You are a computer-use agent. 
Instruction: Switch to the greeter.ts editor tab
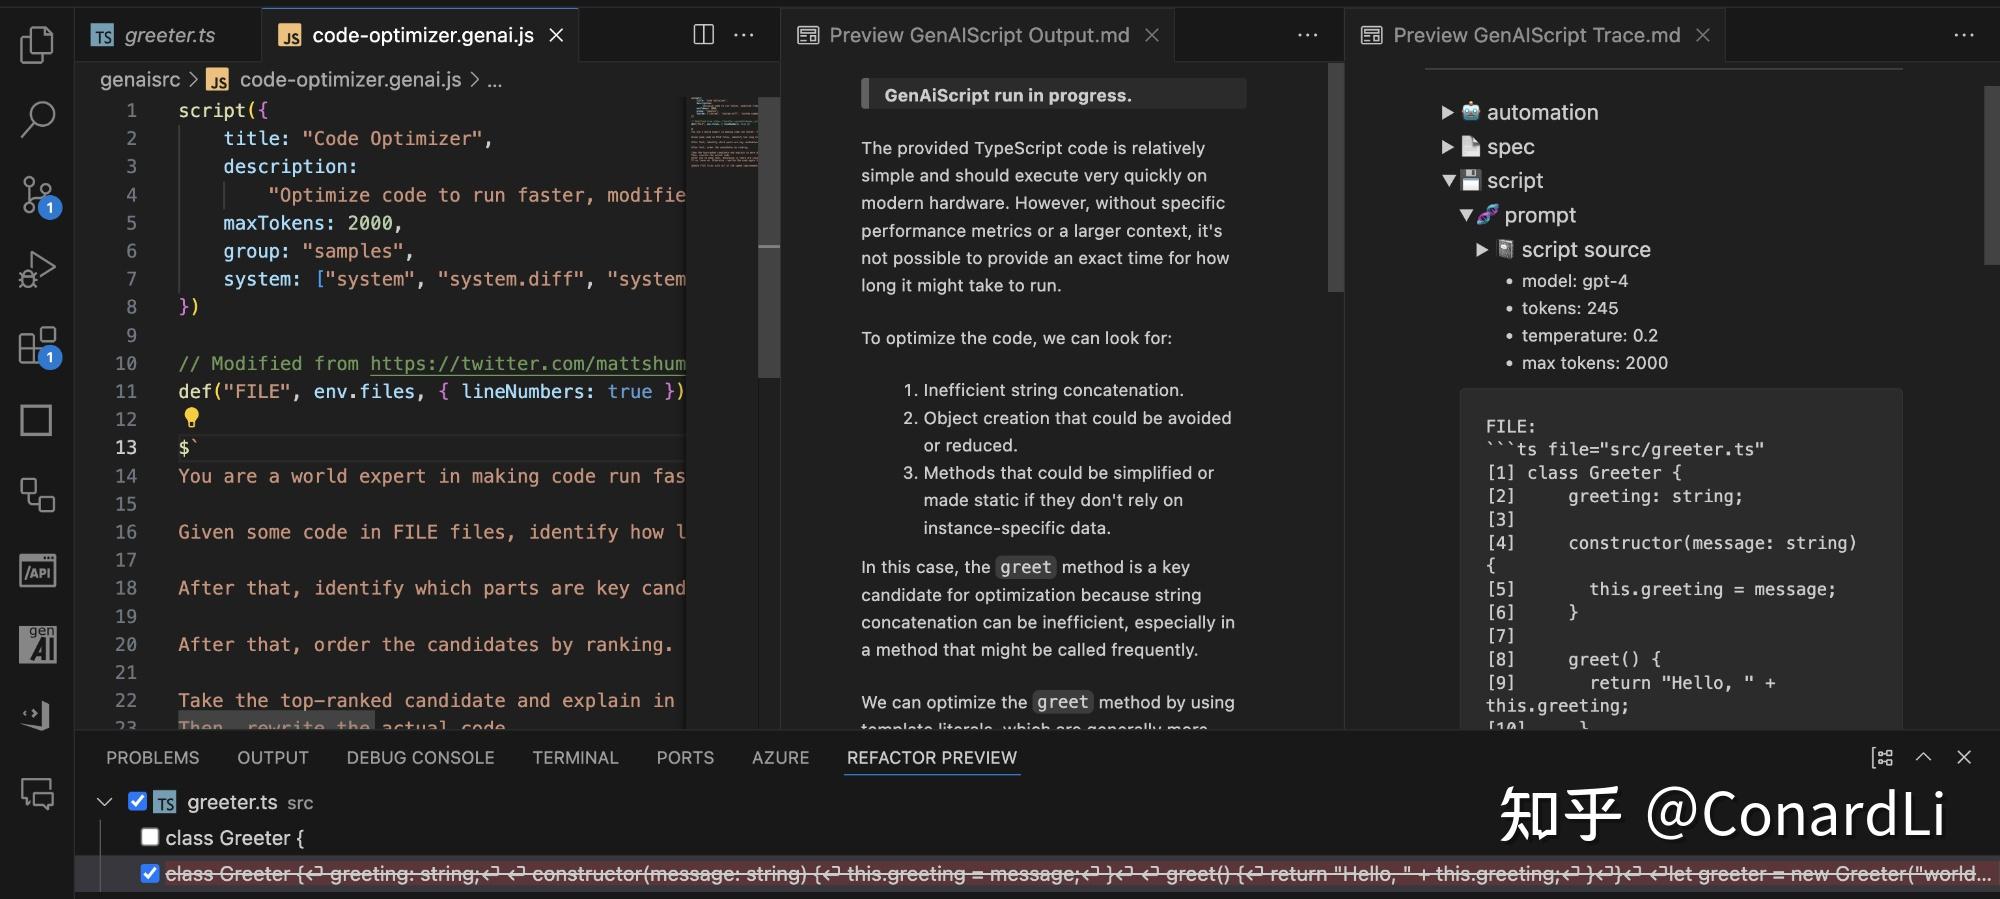point(168,35)
